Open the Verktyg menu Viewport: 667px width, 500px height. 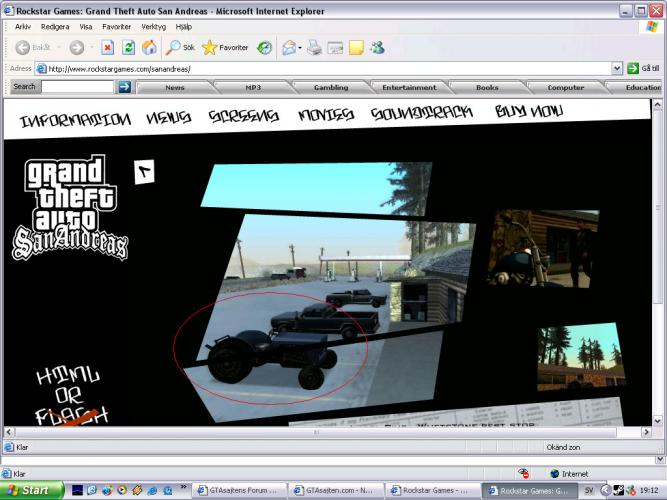coord(153,27)
